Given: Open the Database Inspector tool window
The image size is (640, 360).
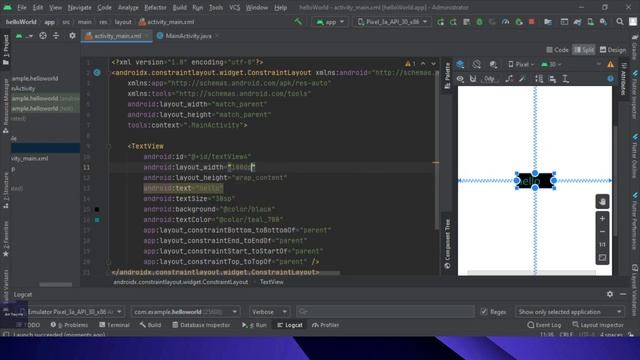Looking at the screenshot, I should [201, 325].
